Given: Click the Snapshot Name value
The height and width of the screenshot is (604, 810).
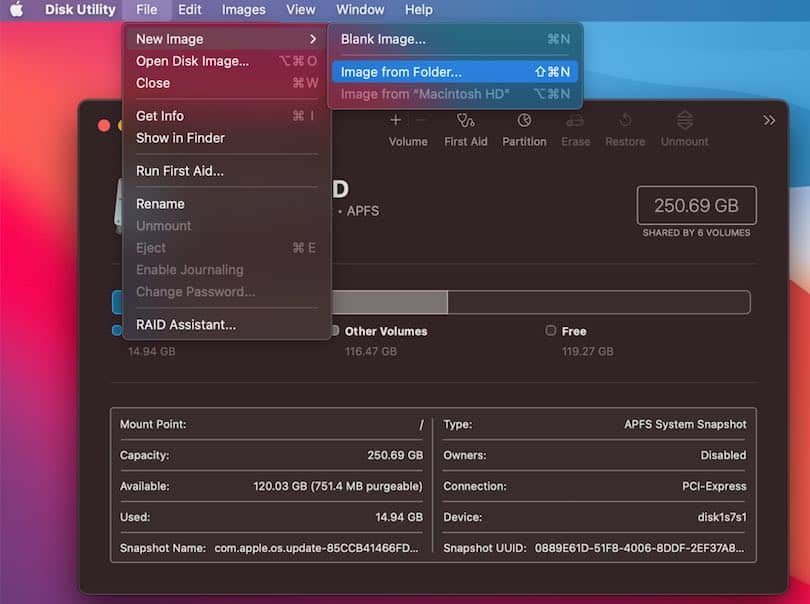Looking at the screenshot, I should click(x=317, y=548).
